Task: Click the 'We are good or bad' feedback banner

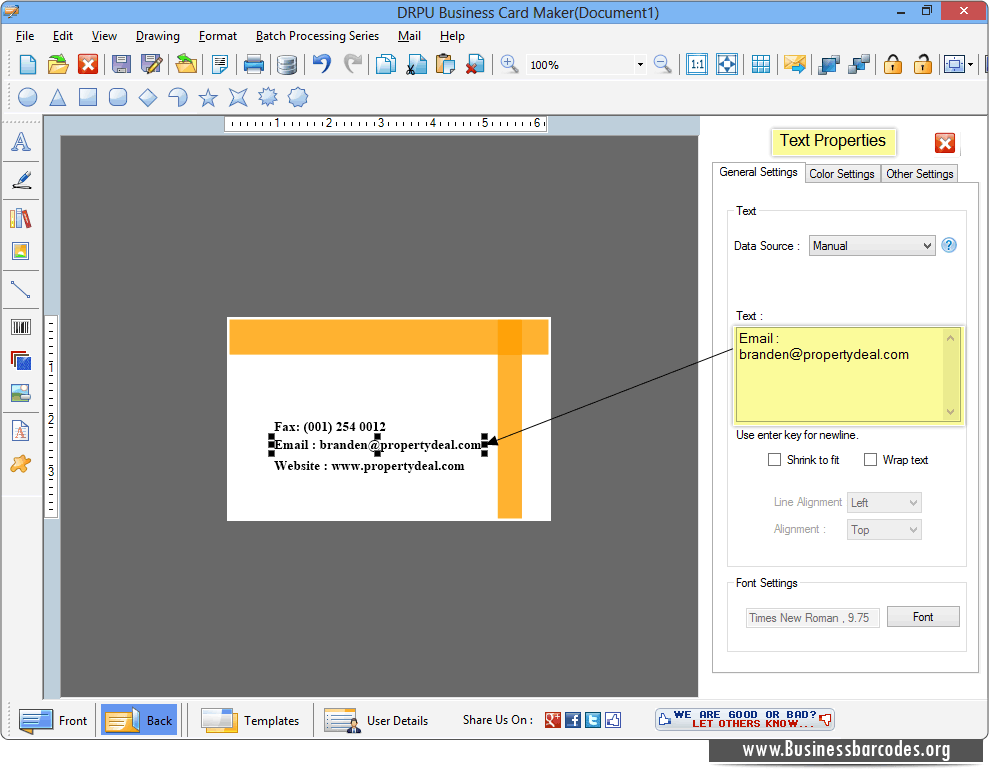Action: coord(745,719)
